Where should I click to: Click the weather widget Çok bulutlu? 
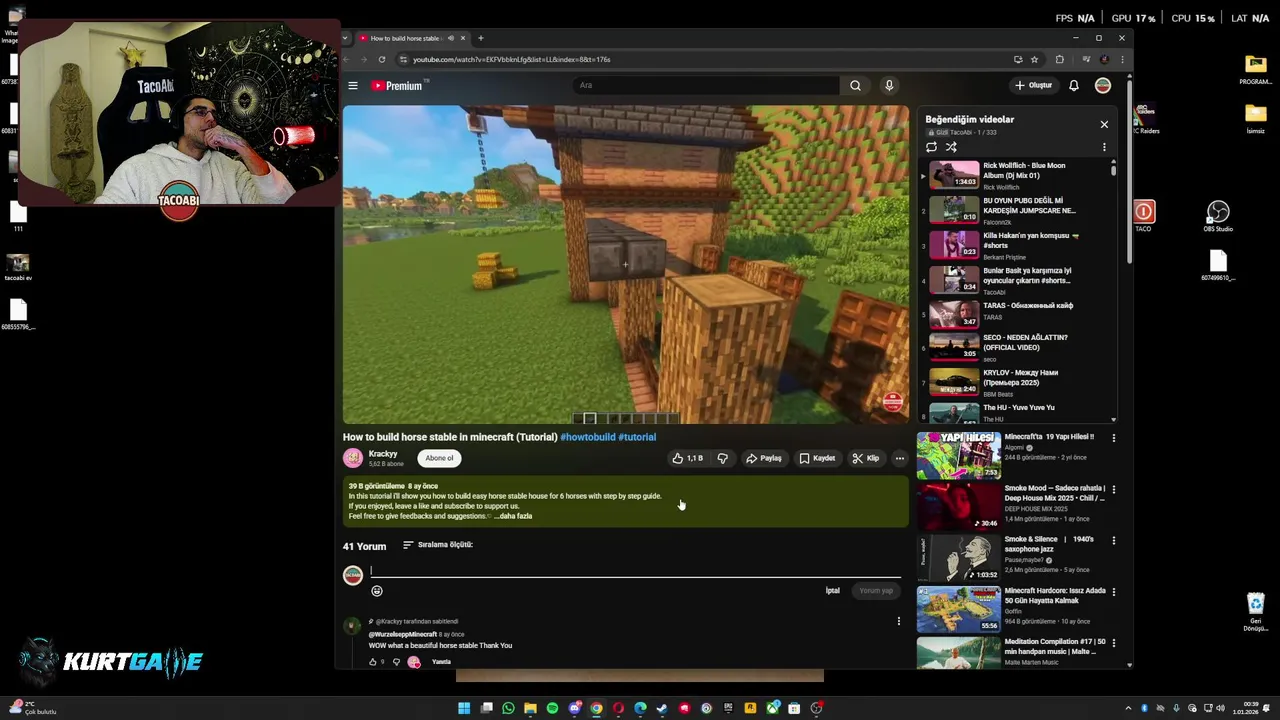point(32,708)
